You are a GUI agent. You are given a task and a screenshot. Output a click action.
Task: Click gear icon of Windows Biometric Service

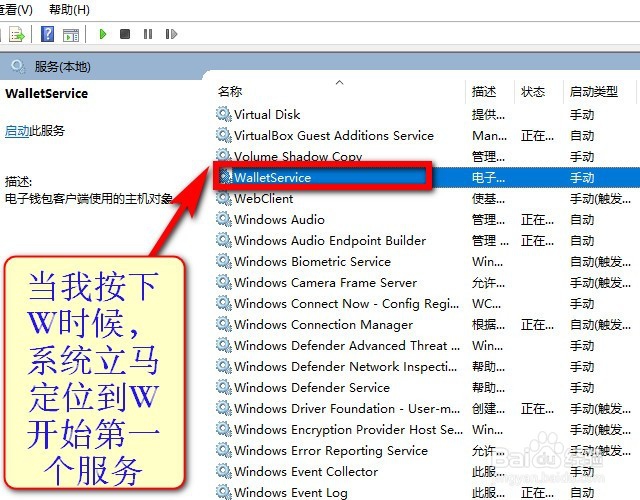tap(224, 261)
